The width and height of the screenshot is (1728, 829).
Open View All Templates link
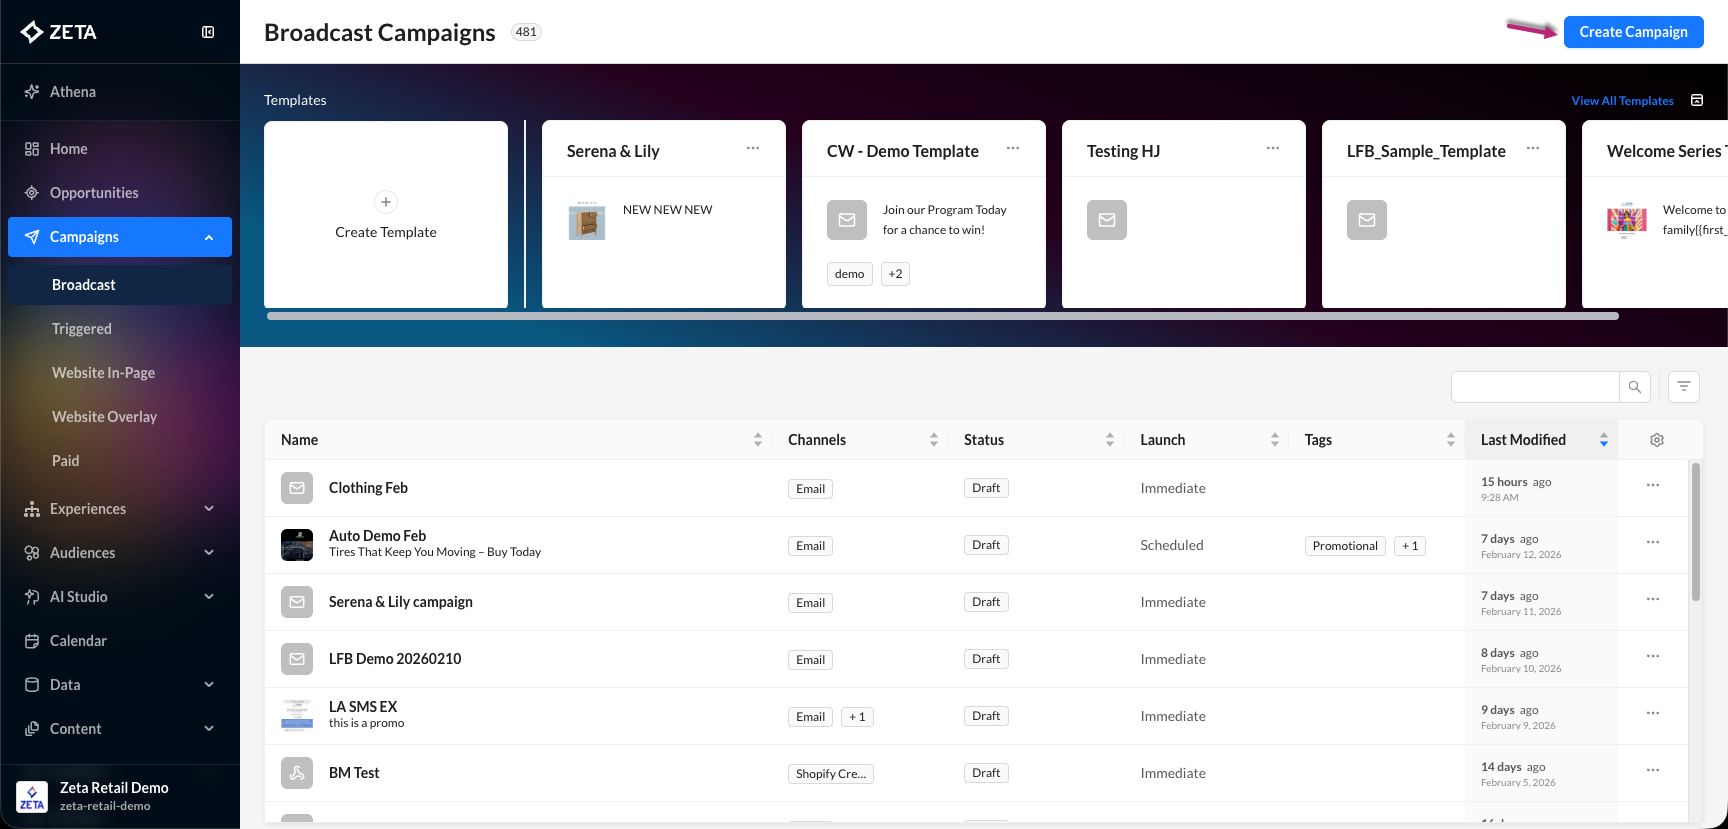click(1622, 101)
